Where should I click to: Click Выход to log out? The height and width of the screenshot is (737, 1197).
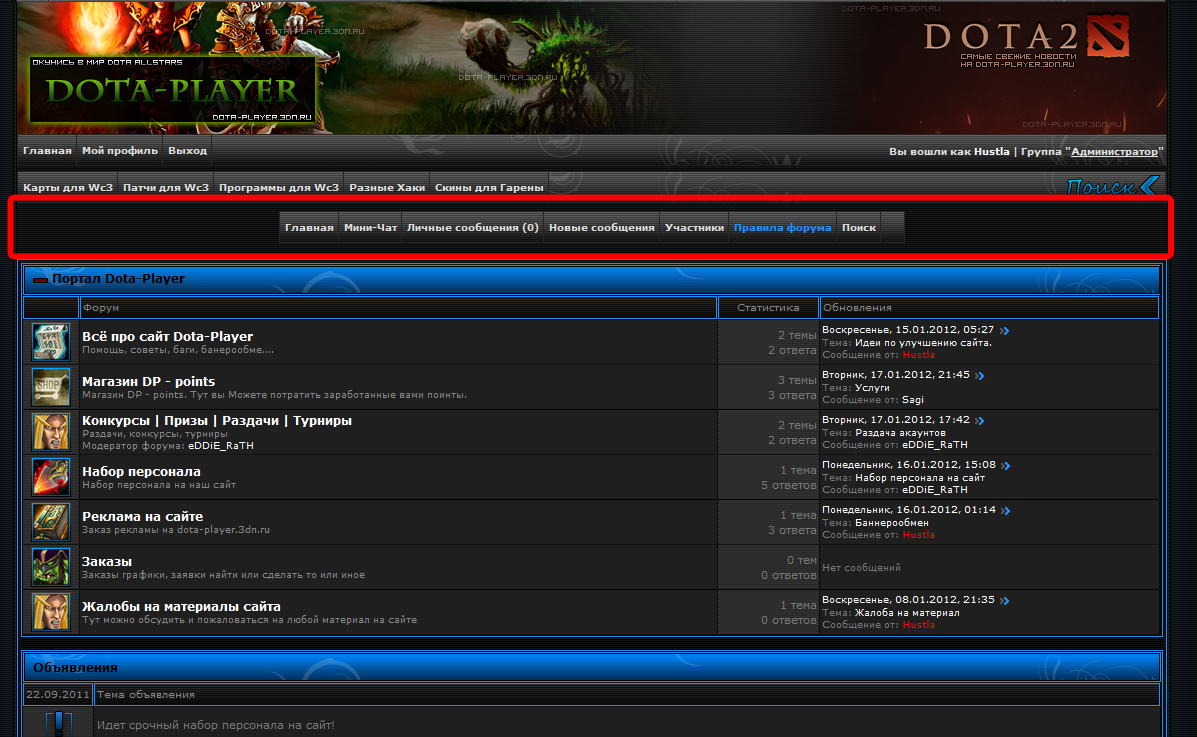point(188,150)
